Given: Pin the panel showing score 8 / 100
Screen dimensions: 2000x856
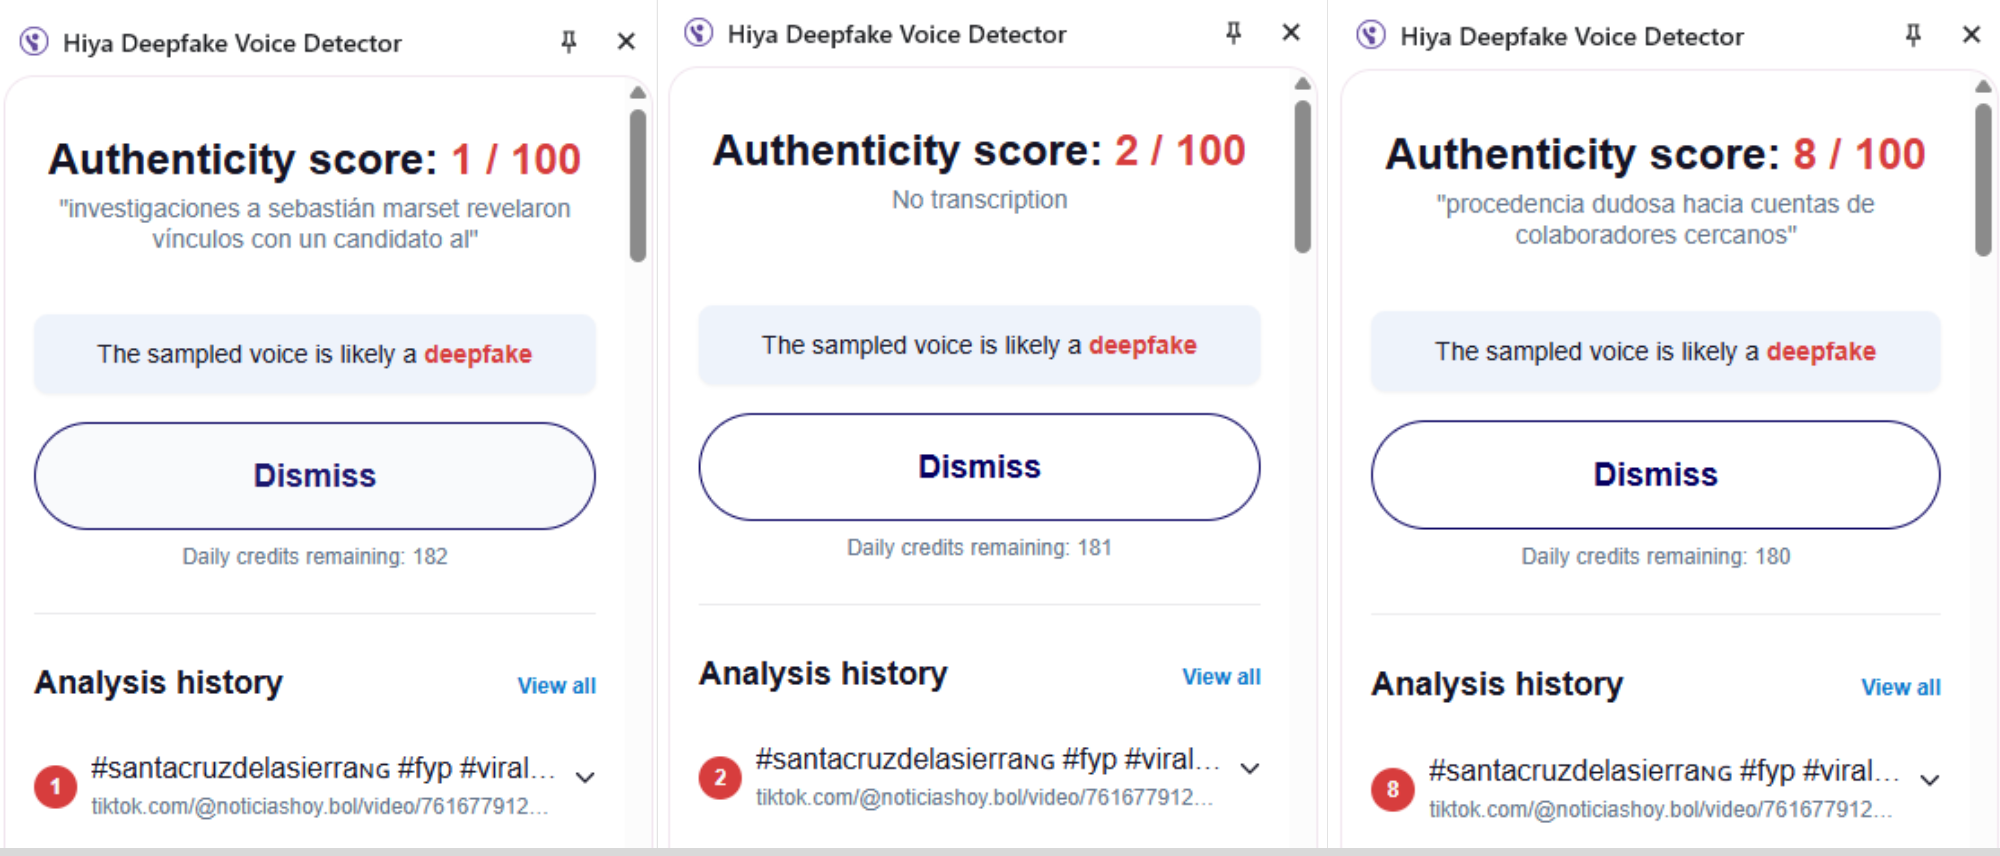Looking at the screenshot, I should (1912, 35).
